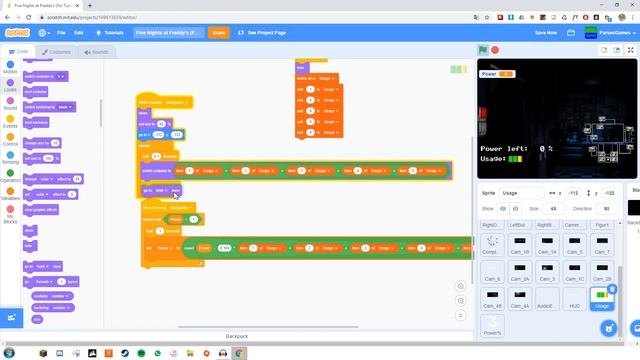Select the HUD sprite thumbnail

[574, 299]
